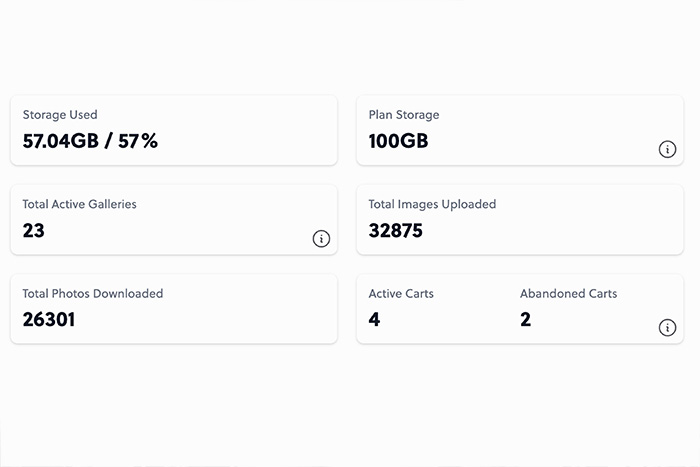Select the active galleries count 23
700x467 pixels.
coord(34,231)
